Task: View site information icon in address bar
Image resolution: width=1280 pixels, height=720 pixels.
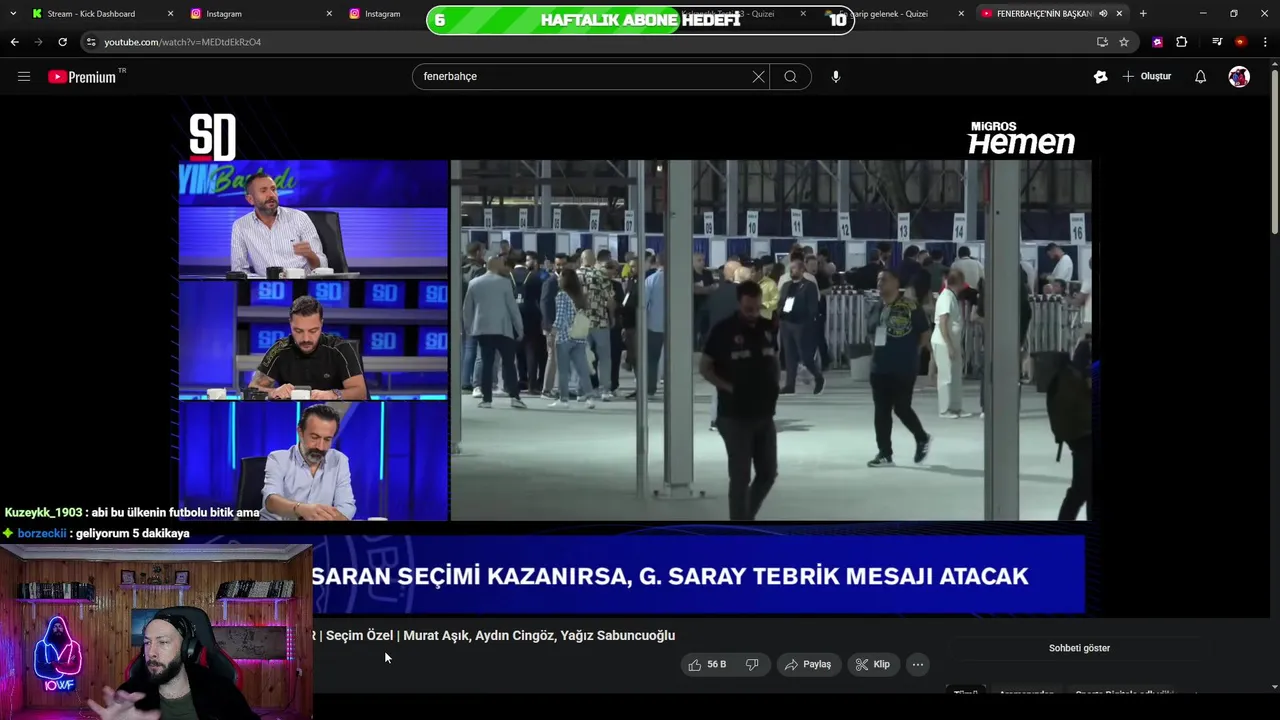Action: point(91,42)
